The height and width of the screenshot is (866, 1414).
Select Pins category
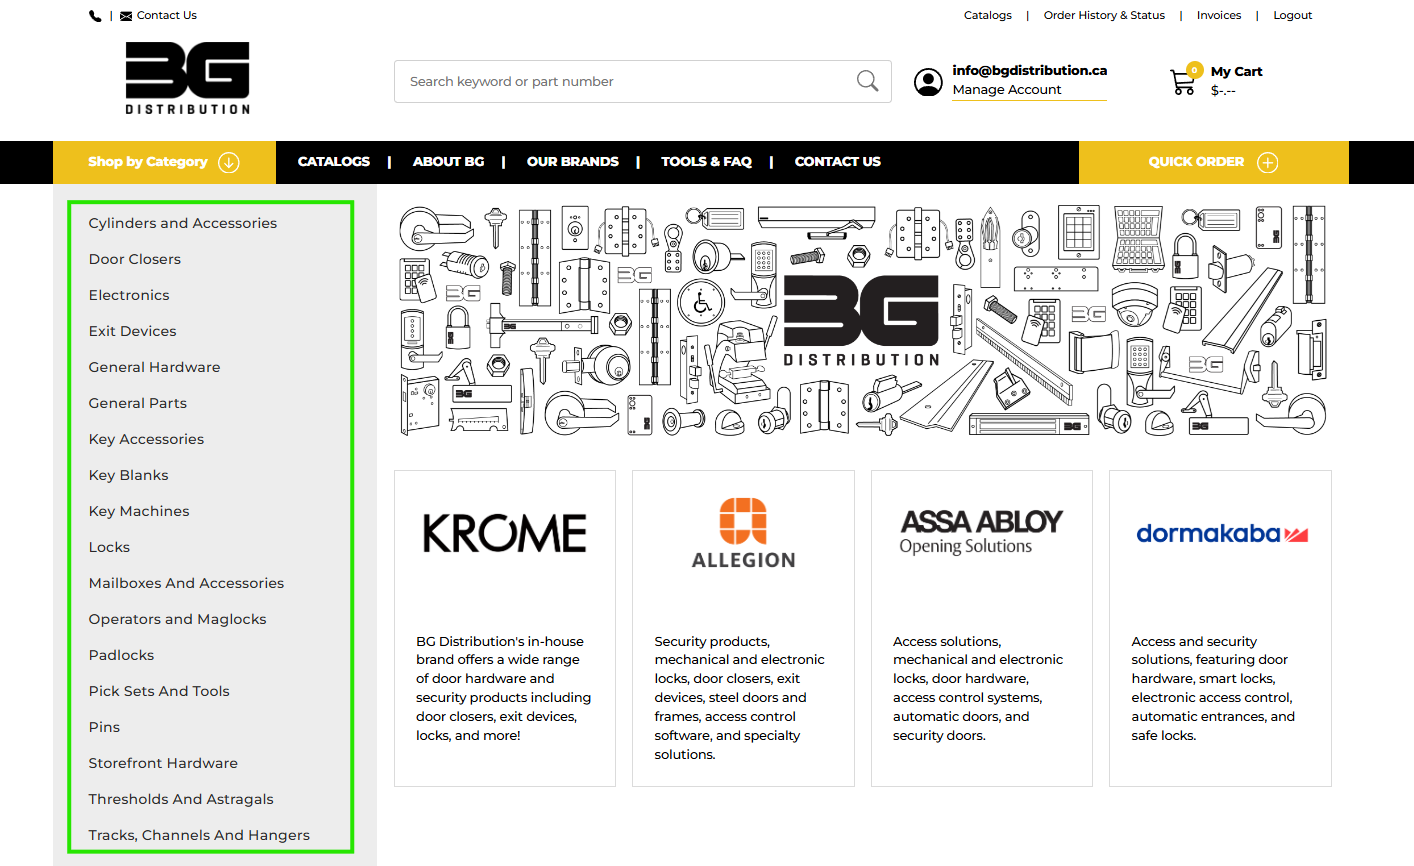pyautogui.click(x=104, y=727)
